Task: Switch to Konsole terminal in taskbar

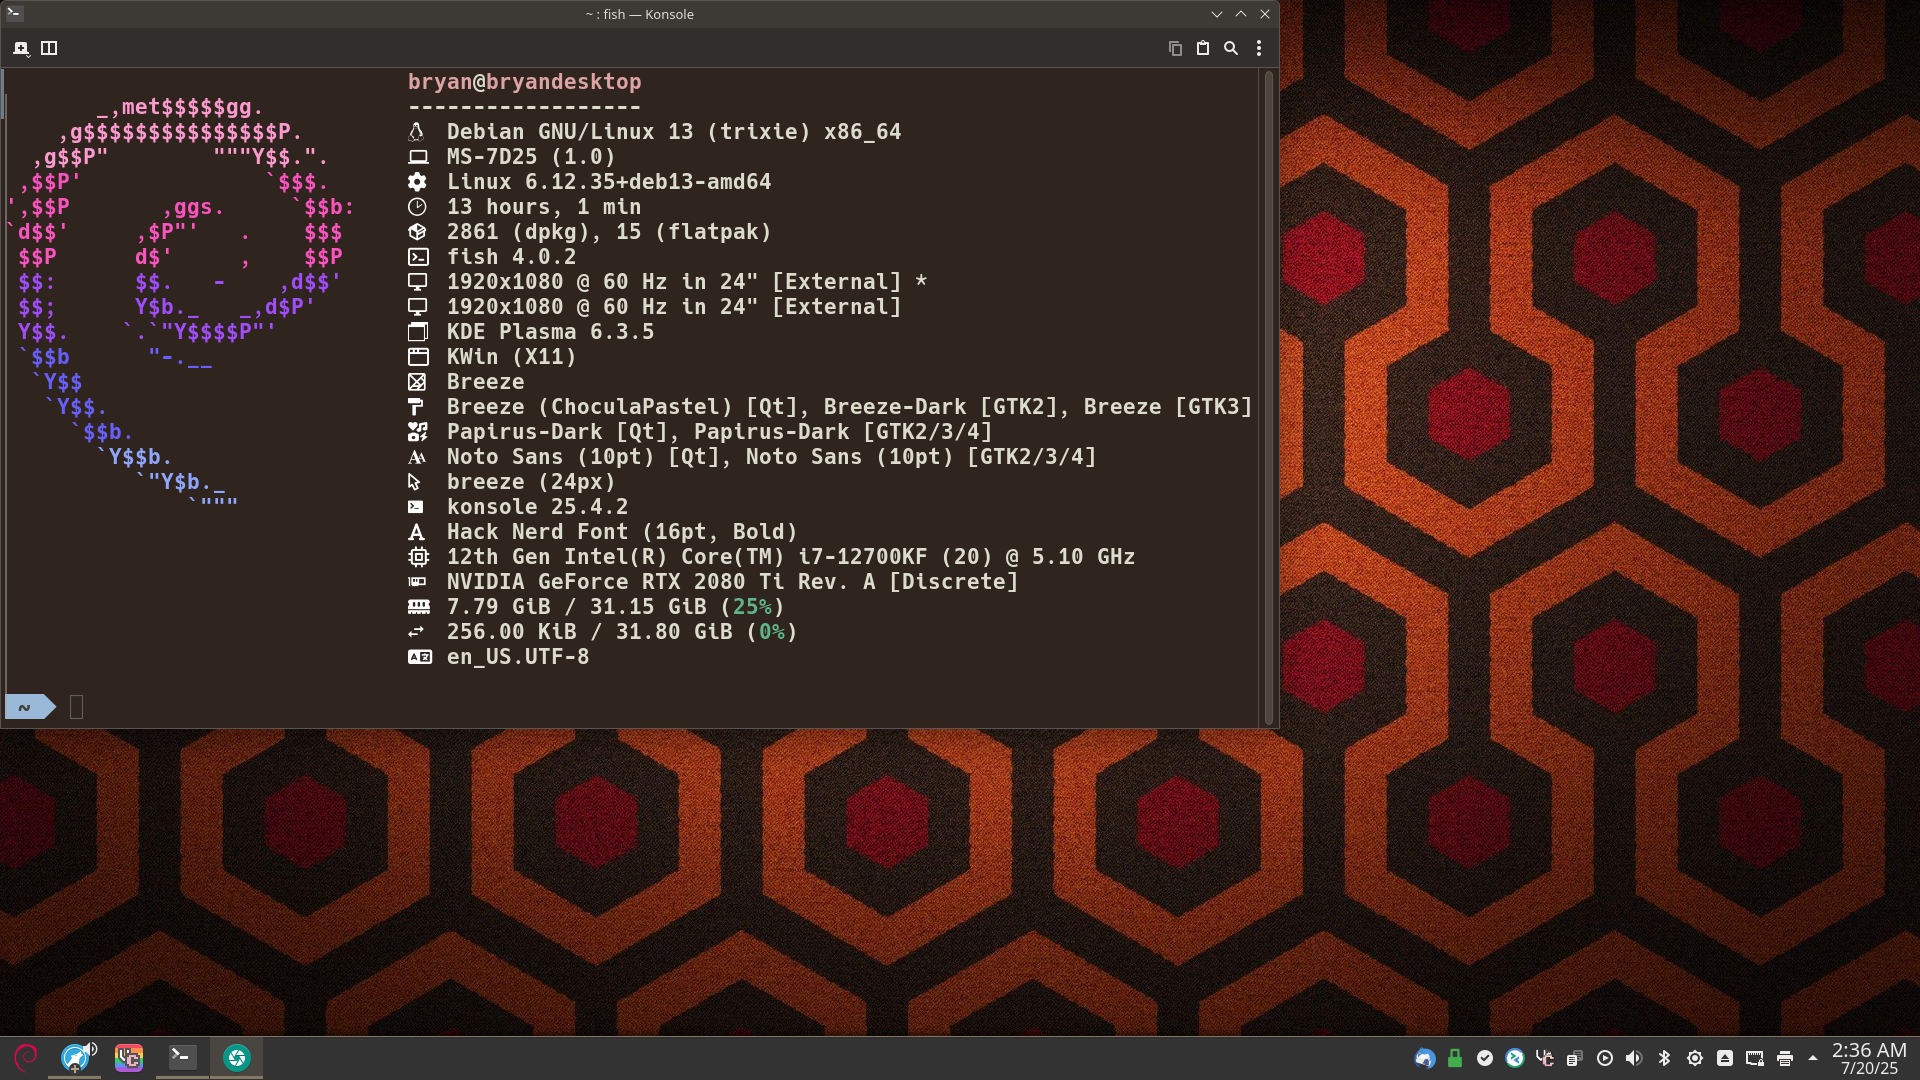Action: click(x=182, y=1058)
